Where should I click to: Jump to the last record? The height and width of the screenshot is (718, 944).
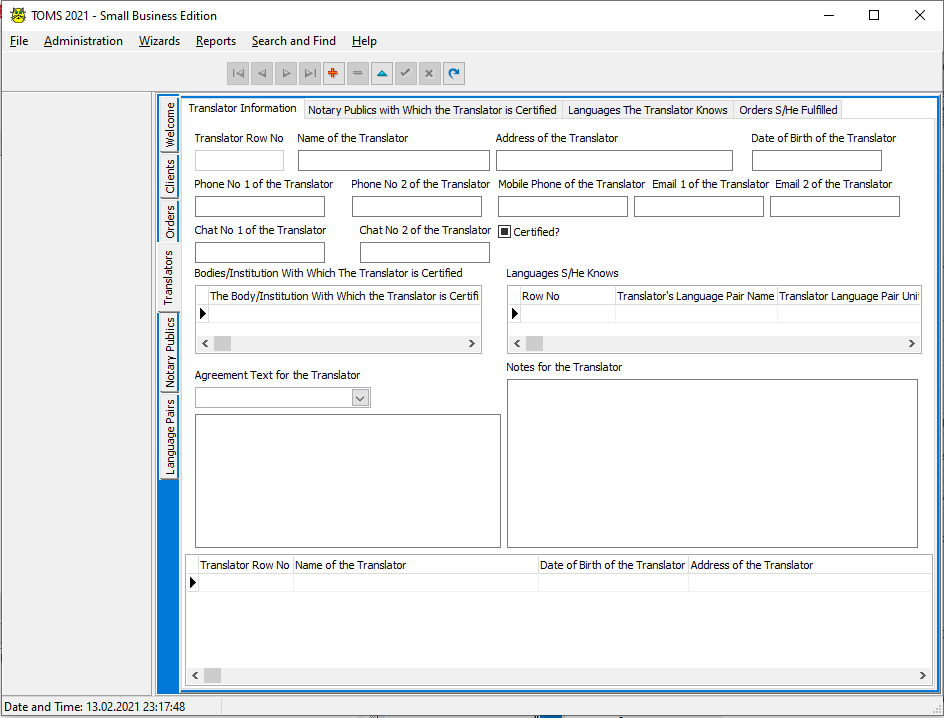[310, 73]
